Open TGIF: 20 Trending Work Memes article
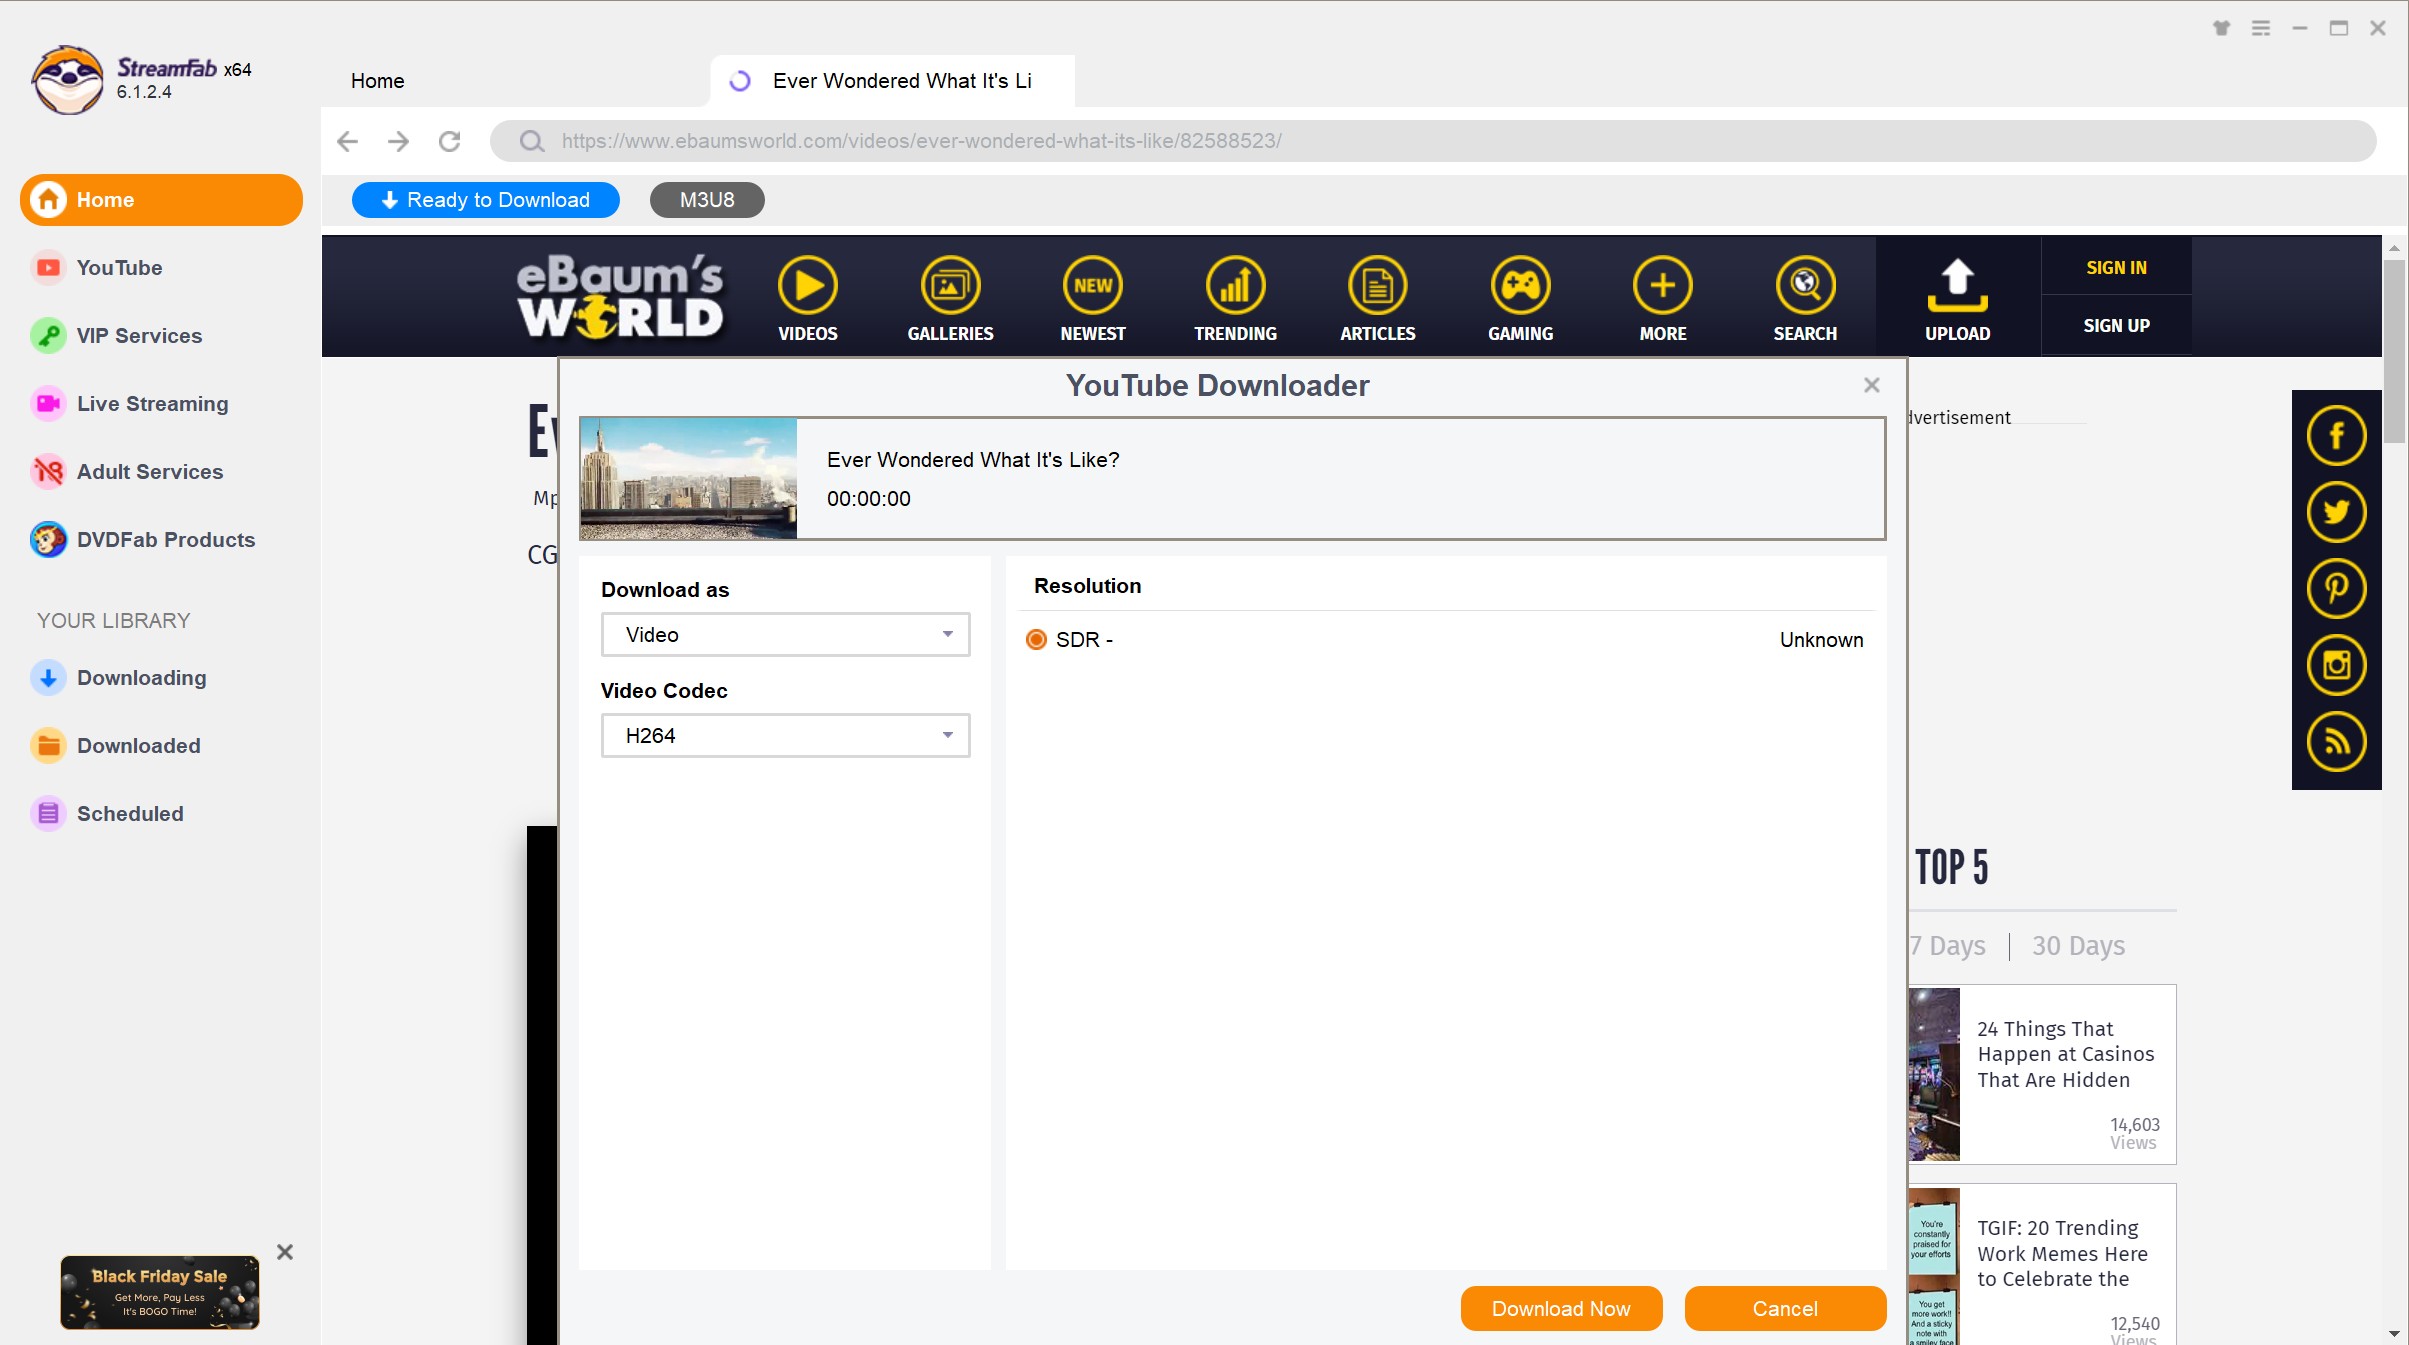The image size is (2409, 1345). (2062, 1253)
